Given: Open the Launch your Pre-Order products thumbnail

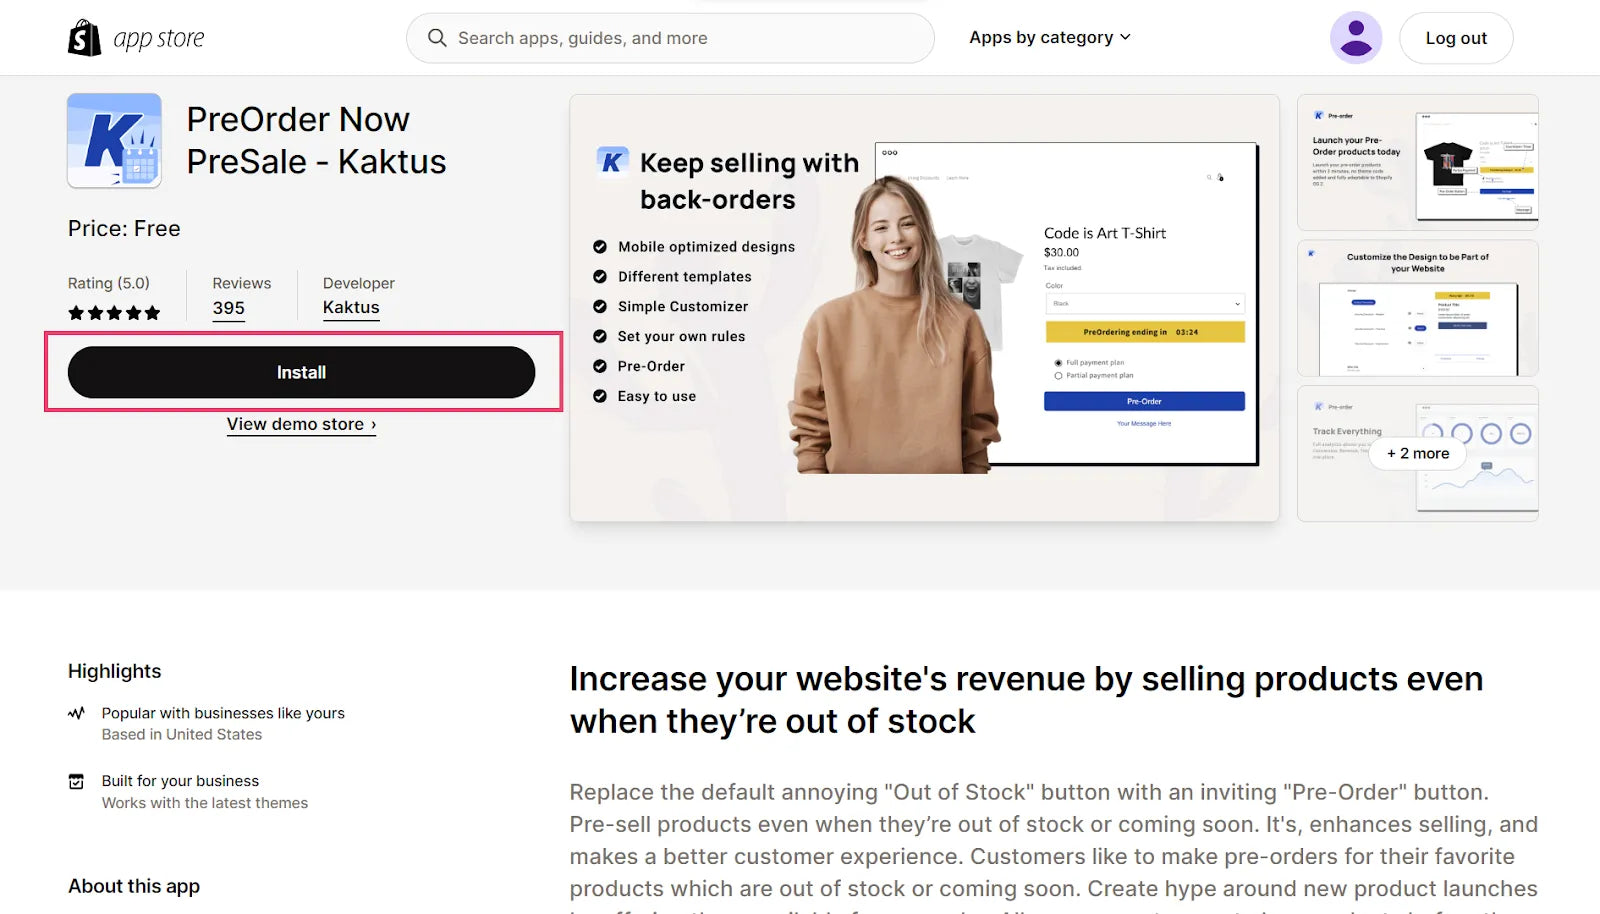Looking at the screenshot, I should click(1417, 162).
